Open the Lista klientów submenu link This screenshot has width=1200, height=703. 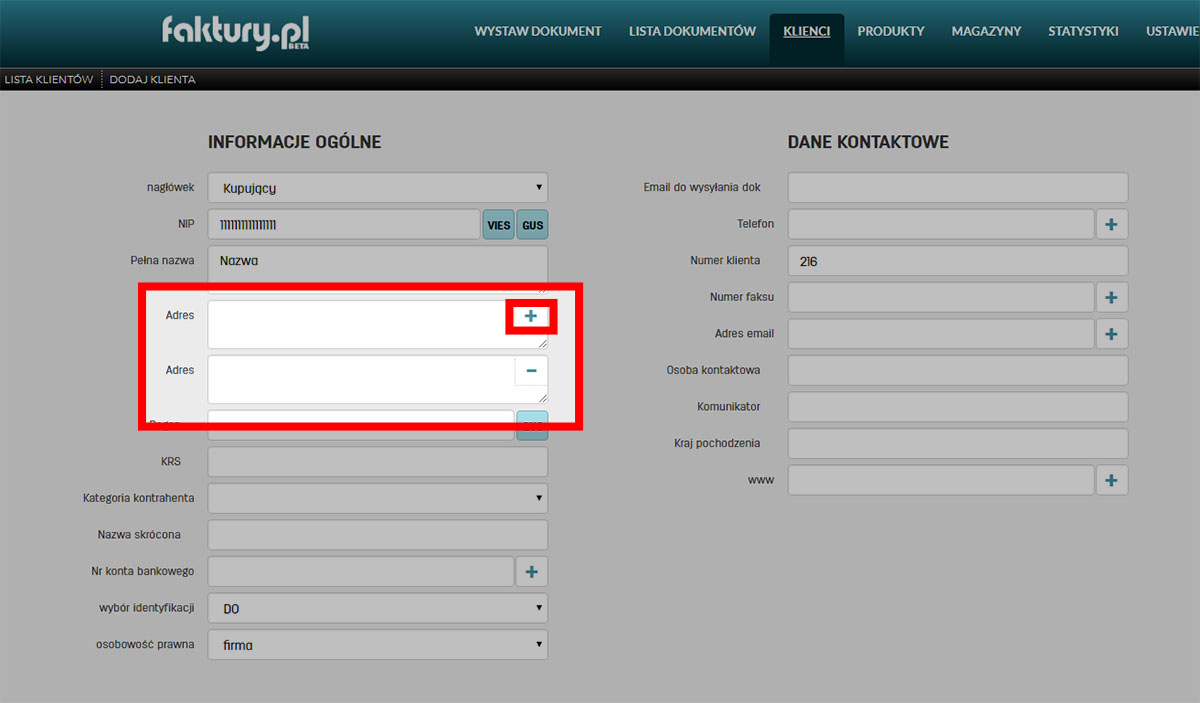pyautogui.click(x=49, y=79)
